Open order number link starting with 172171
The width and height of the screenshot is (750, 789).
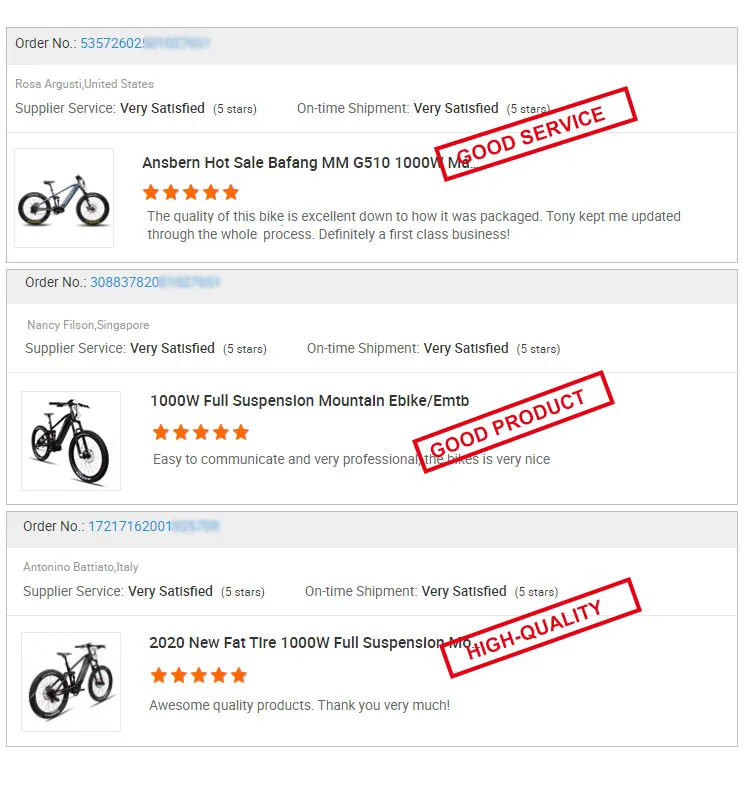click(x=153, y=526)
